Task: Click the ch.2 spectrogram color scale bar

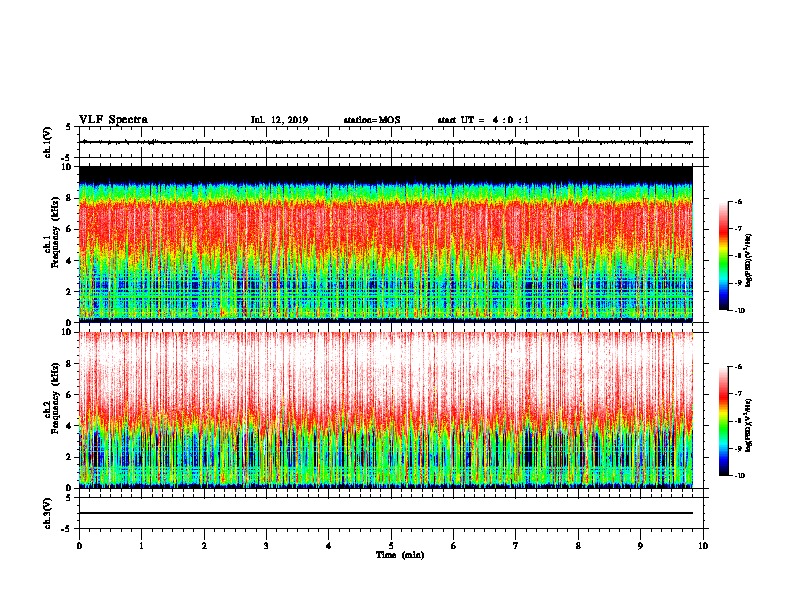Action: (x=723, y=421)
